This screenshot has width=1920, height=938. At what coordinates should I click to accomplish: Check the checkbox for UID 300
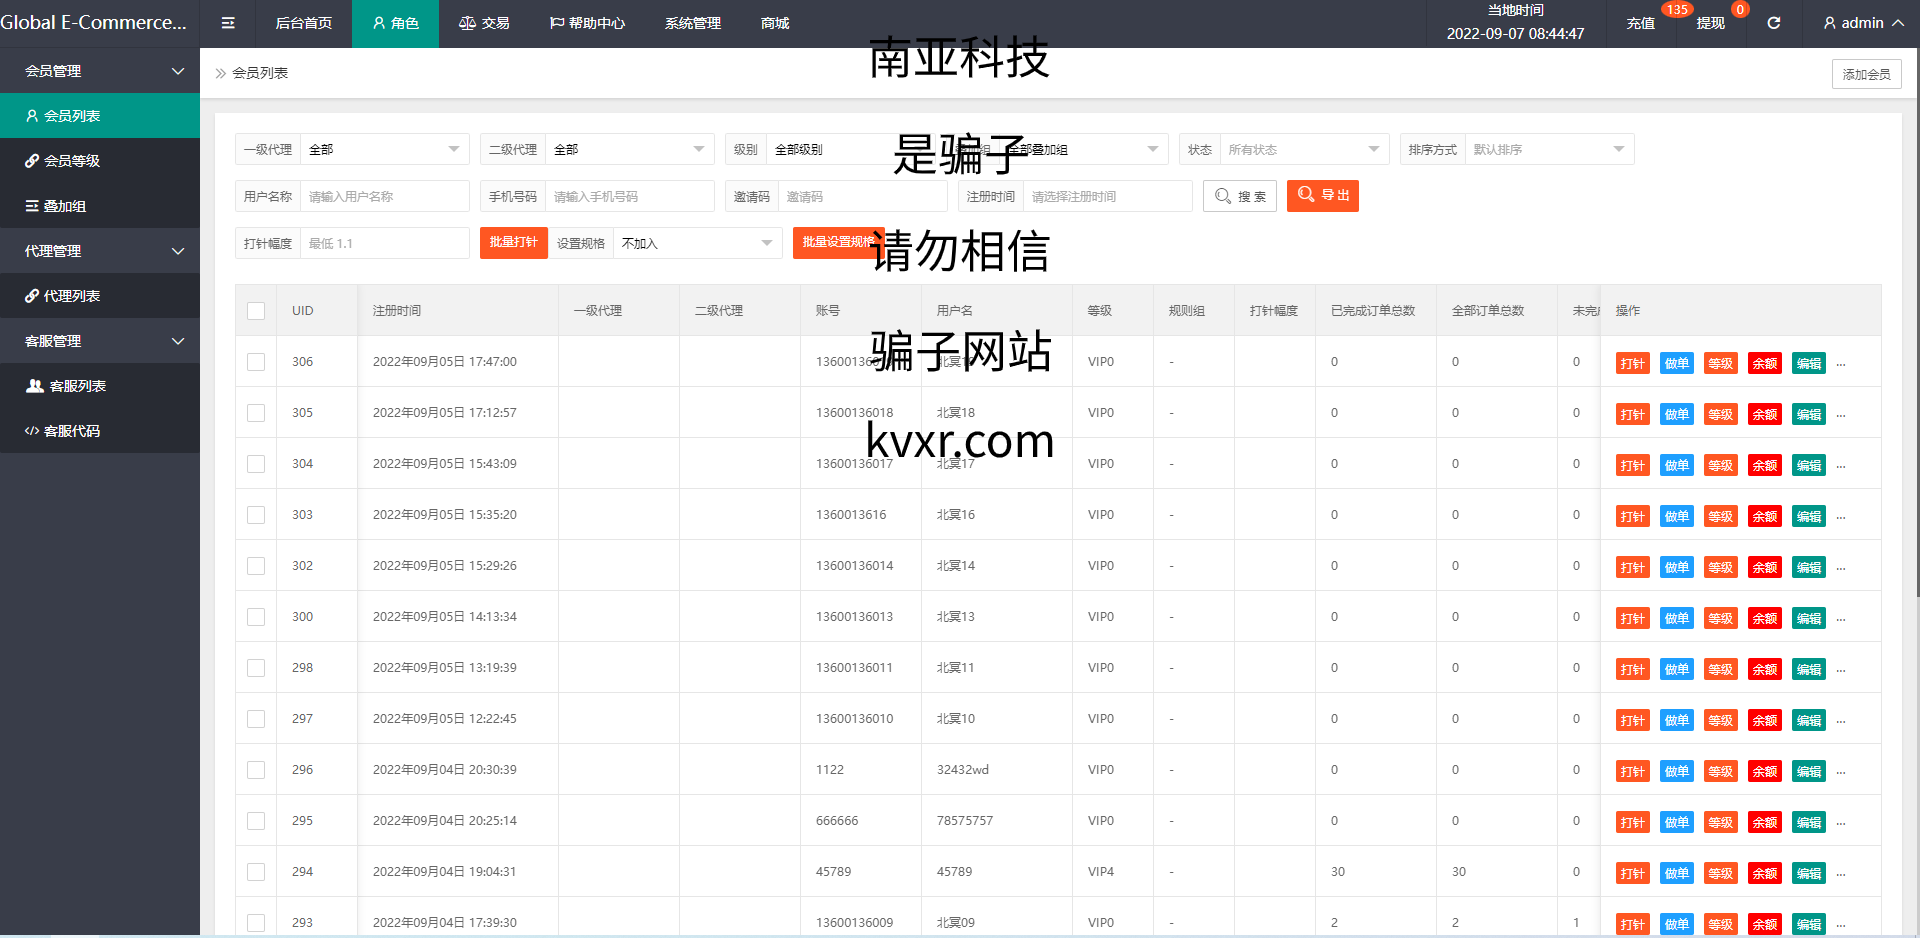pos(256,617)
